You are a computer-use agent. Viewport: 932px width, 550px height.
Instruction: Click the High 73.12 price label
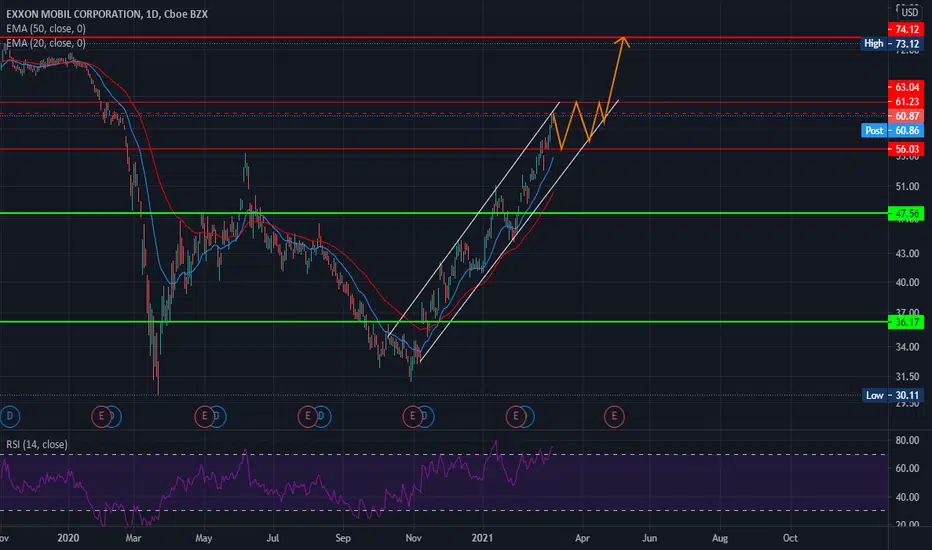point(892,43)
